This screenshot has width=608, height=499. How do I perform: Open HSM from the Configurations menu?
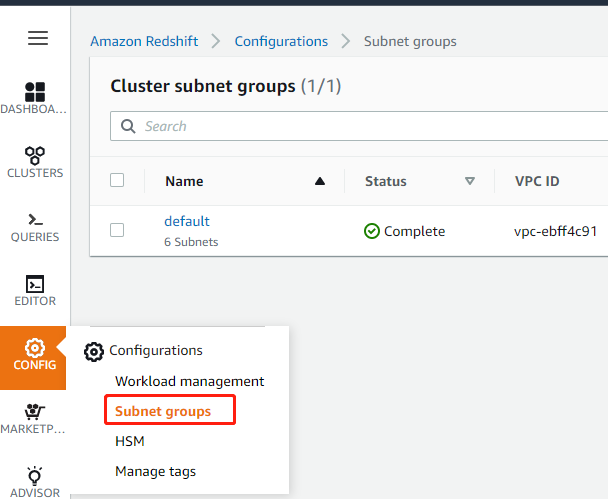pos(130,441)
